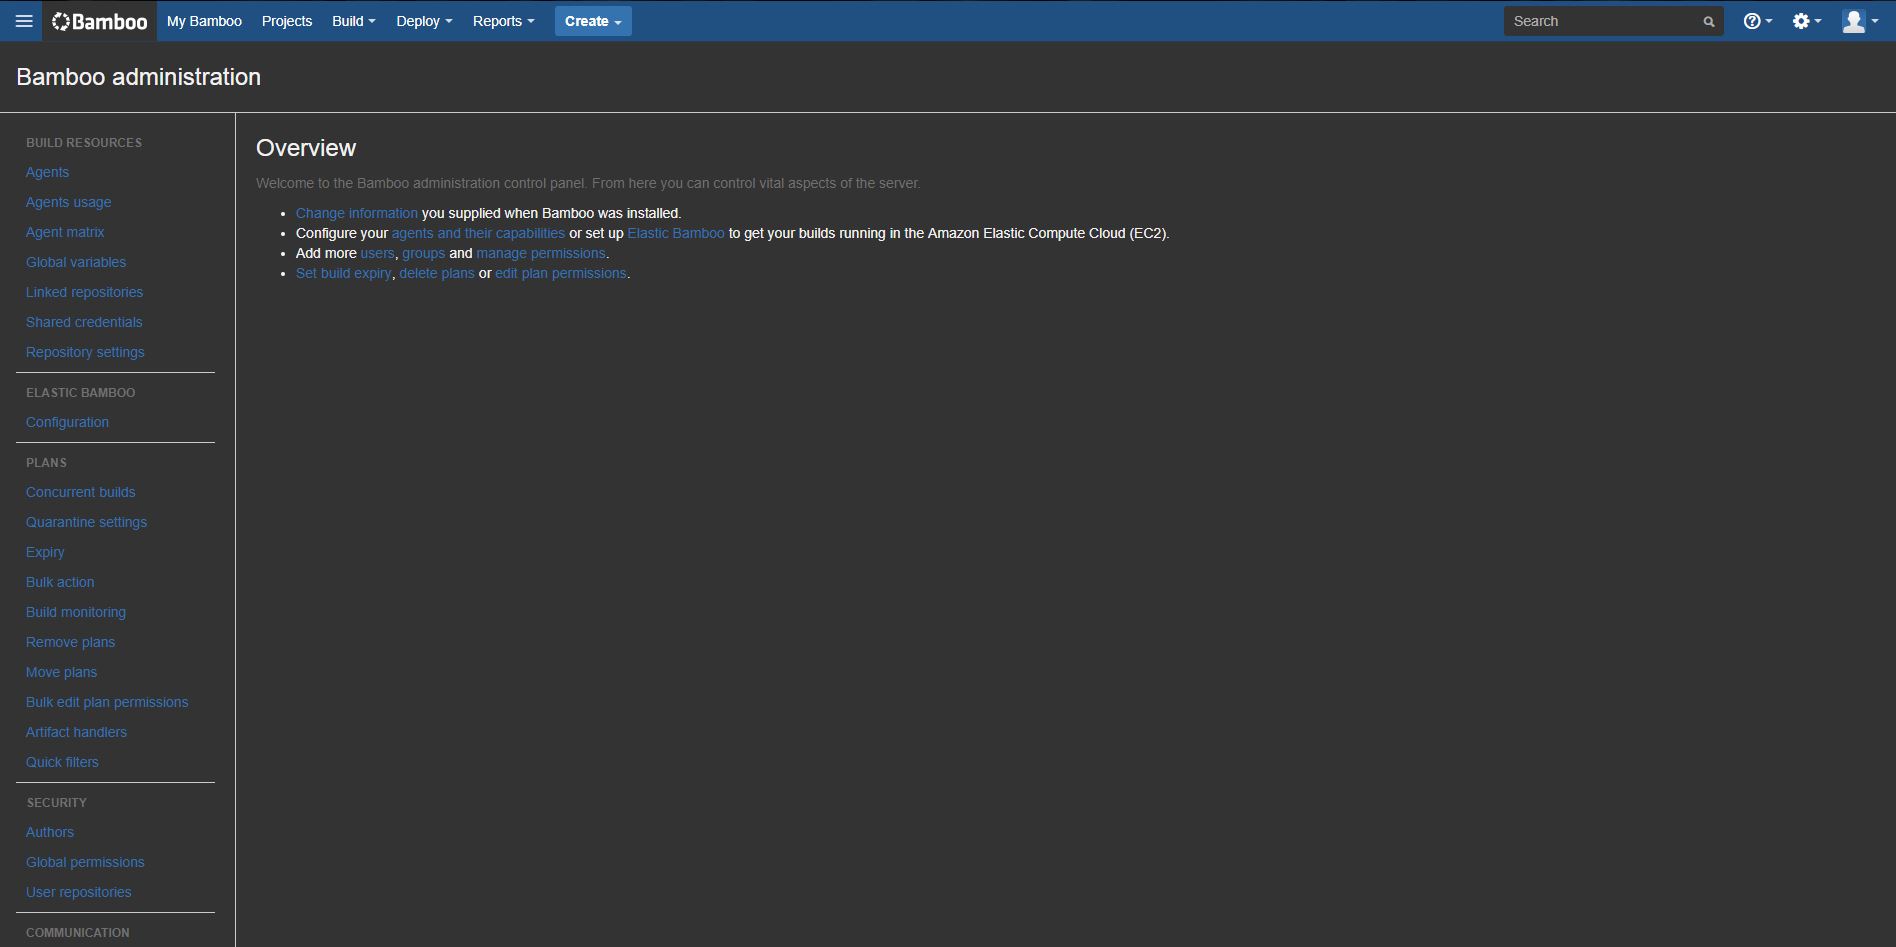Click the users link in Overview
The width and height of the screenshot is (1896, 947).
pyautogui.click(x=377, y=253)
